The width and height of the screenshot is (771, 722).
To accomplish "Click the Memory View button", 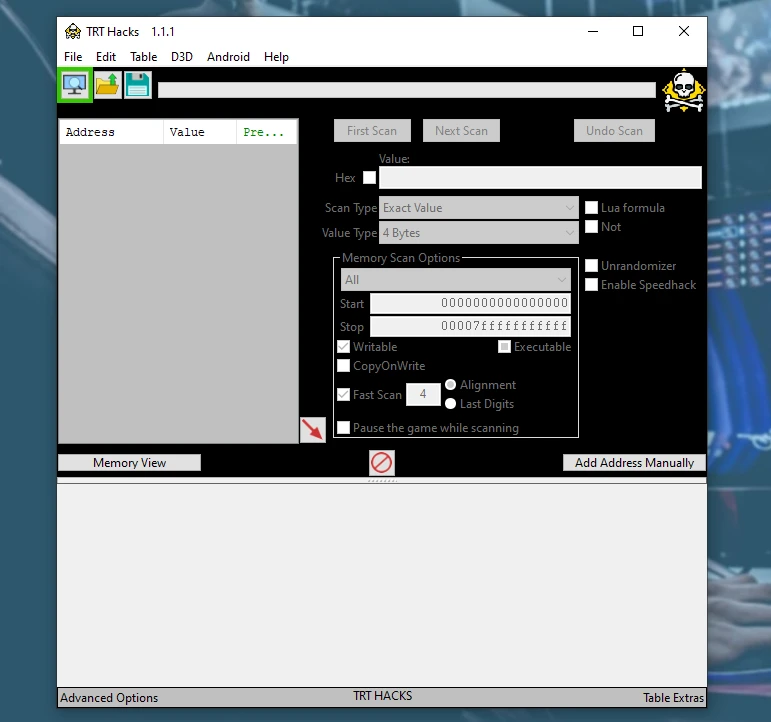I will pyautogui.click(x=129, y=463).
